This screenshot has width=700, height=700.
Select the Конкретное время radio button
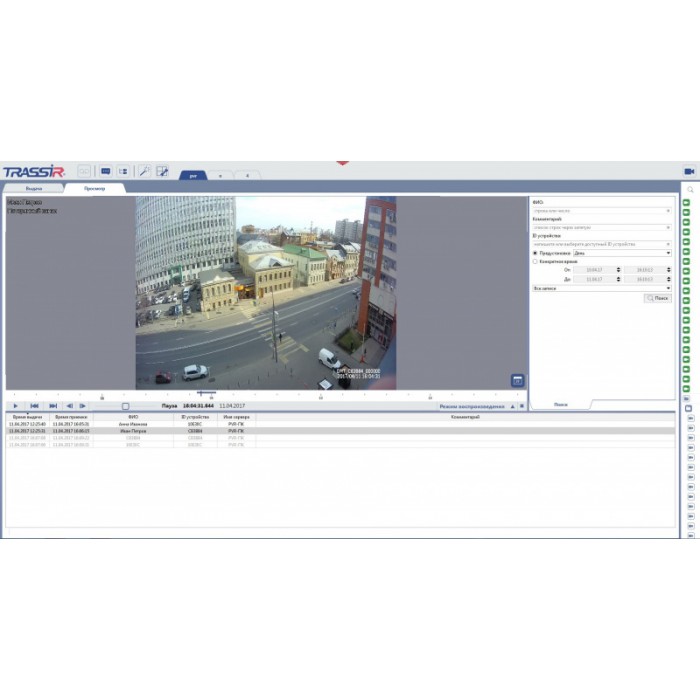click(x=535, y=261)
